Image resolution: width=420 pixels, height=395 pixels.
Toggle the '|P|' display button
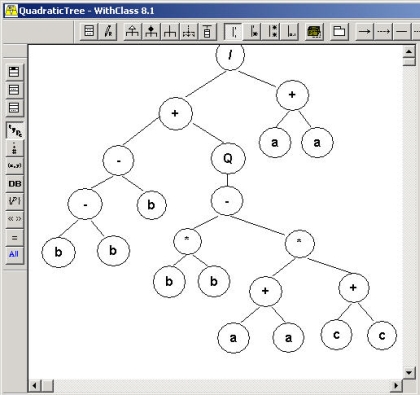(x=14, y=201)
